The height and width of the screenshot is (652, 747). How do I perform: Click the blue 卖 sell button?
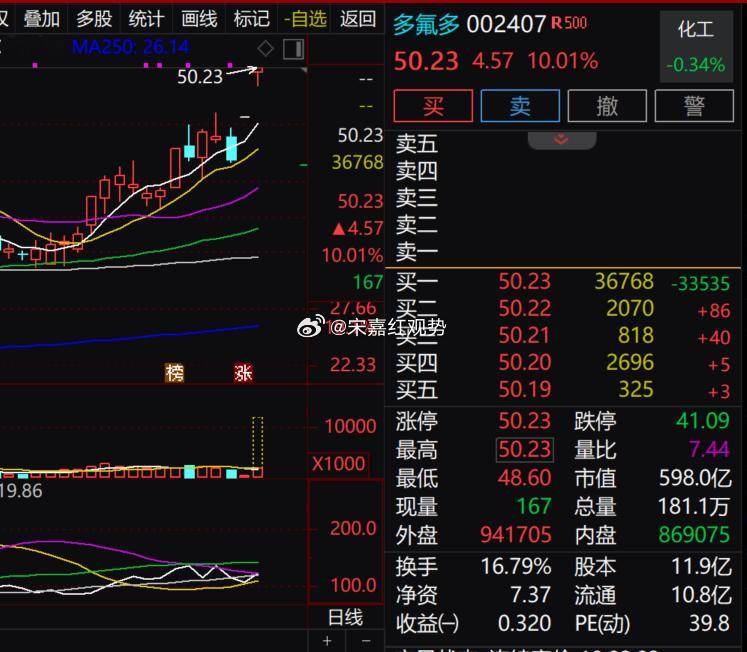pos(520,106)
